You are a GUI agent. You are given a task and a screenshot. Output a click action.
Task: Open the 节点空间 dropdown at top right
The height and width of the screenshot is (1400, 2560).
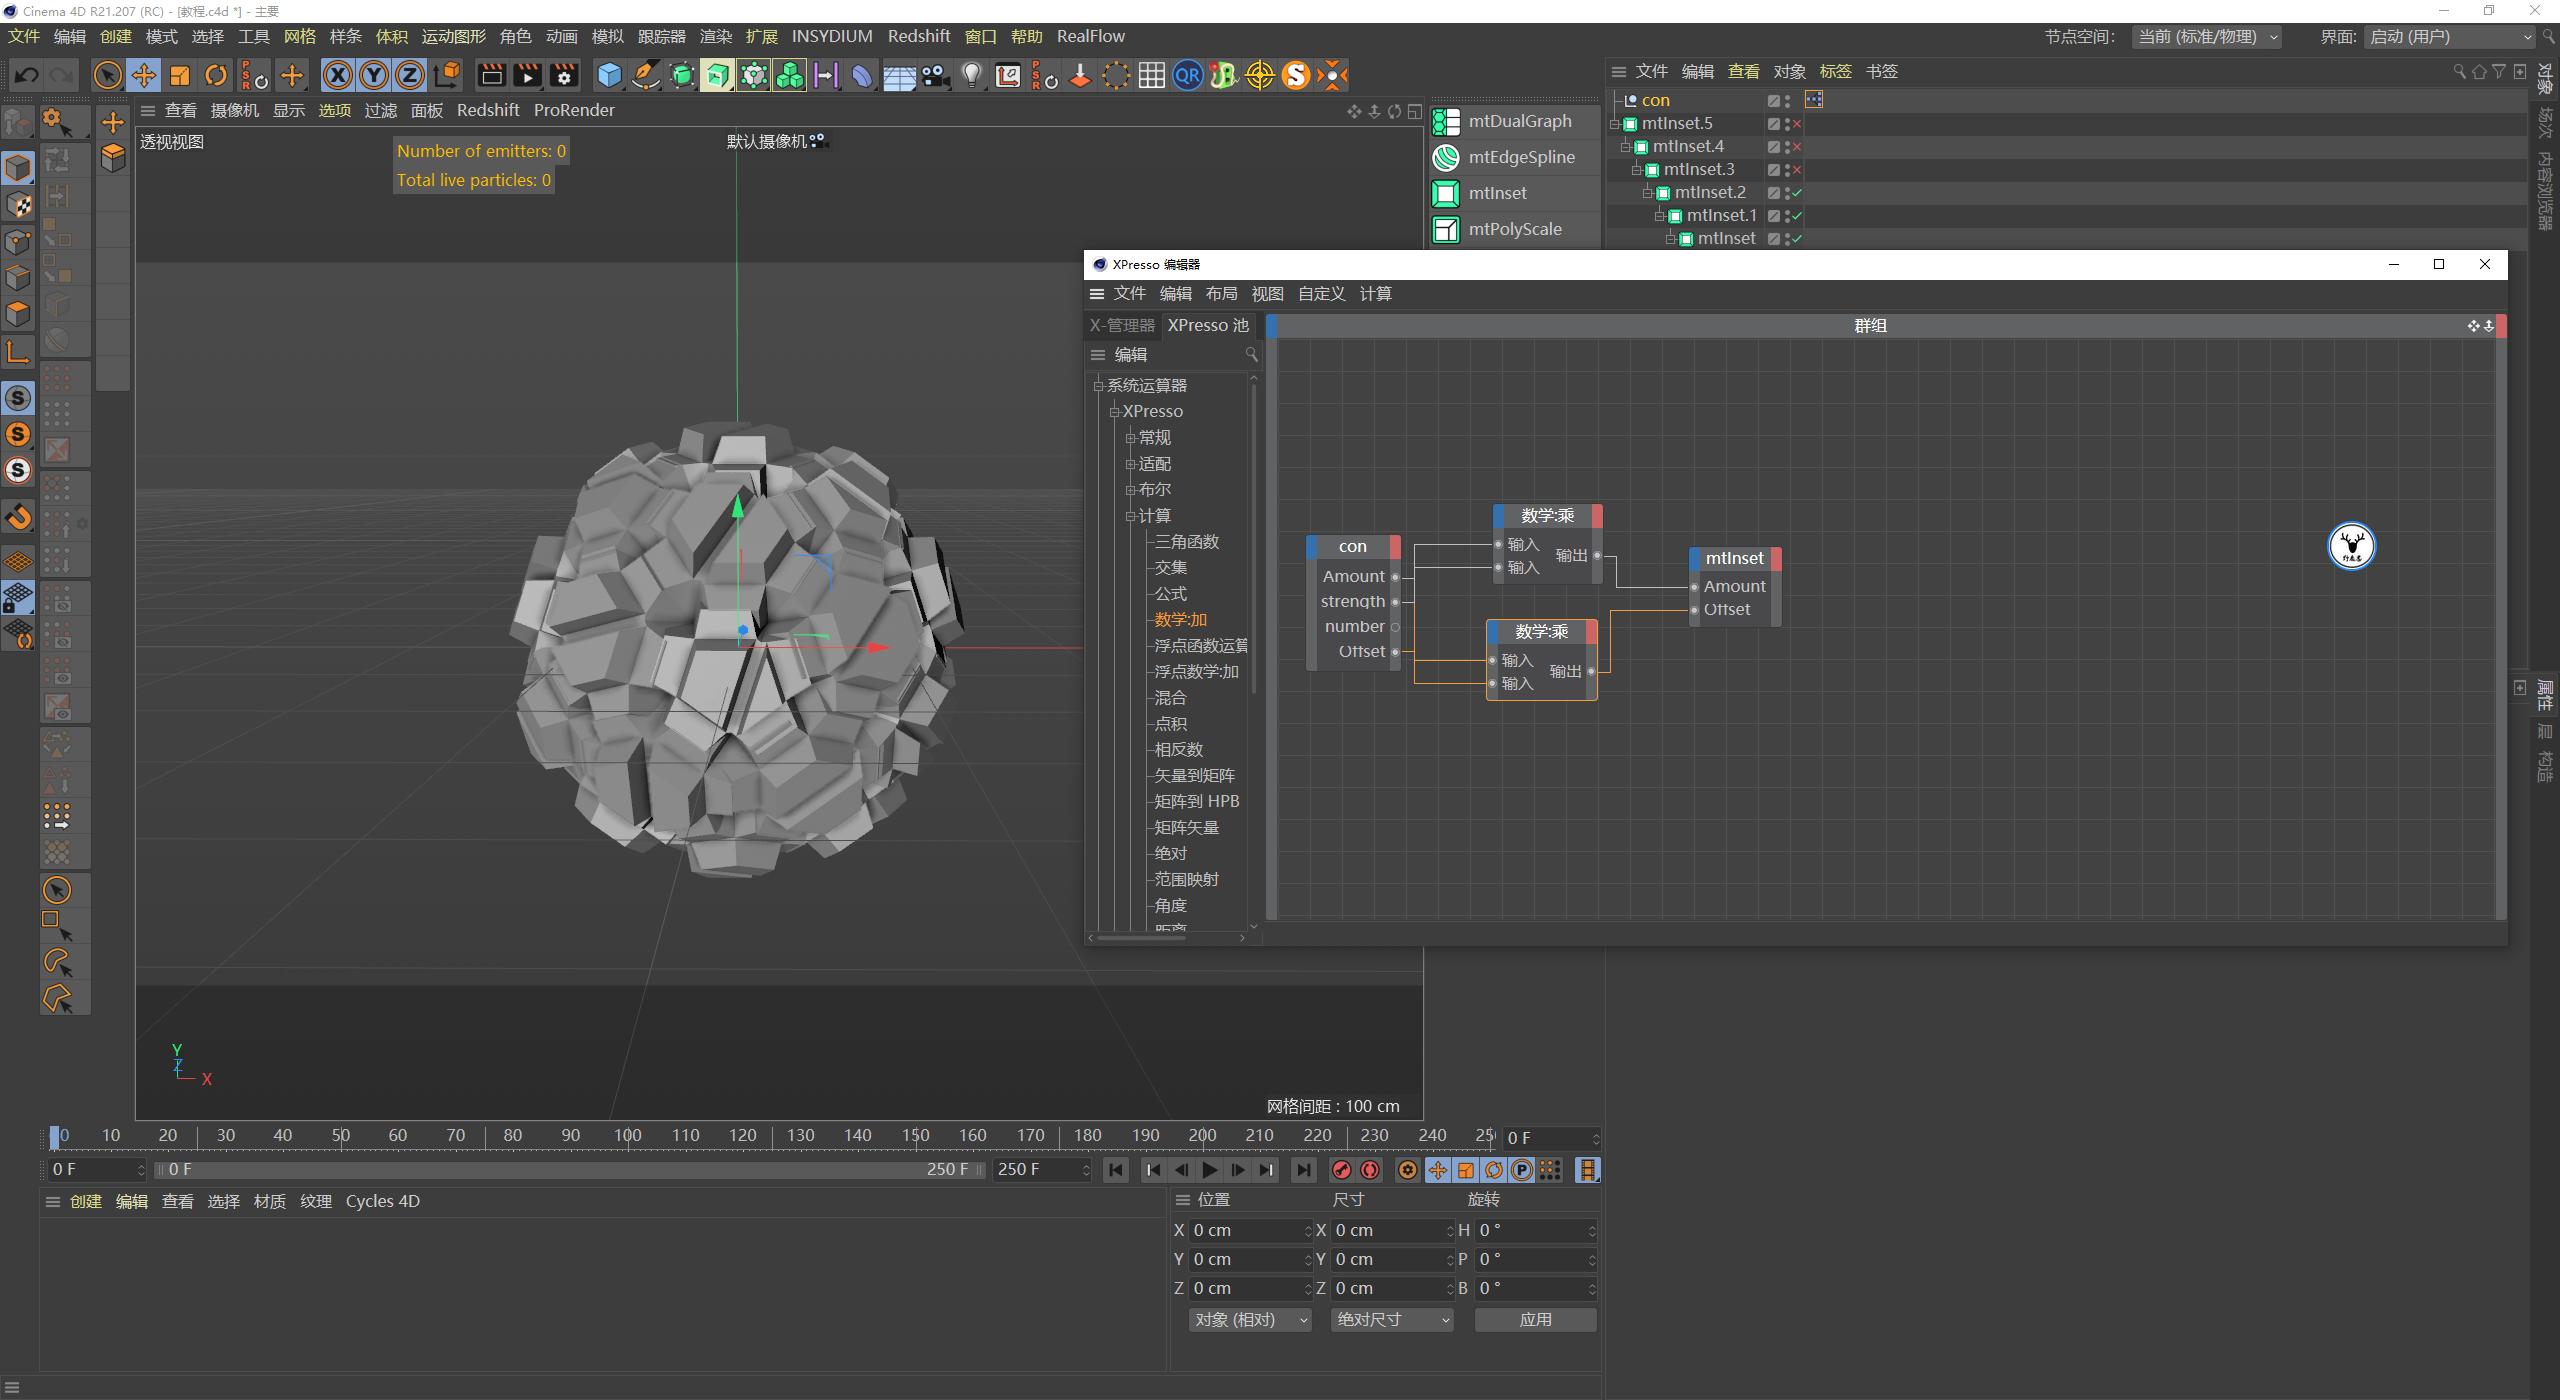pyautogui.click(x=2207, y=36)
